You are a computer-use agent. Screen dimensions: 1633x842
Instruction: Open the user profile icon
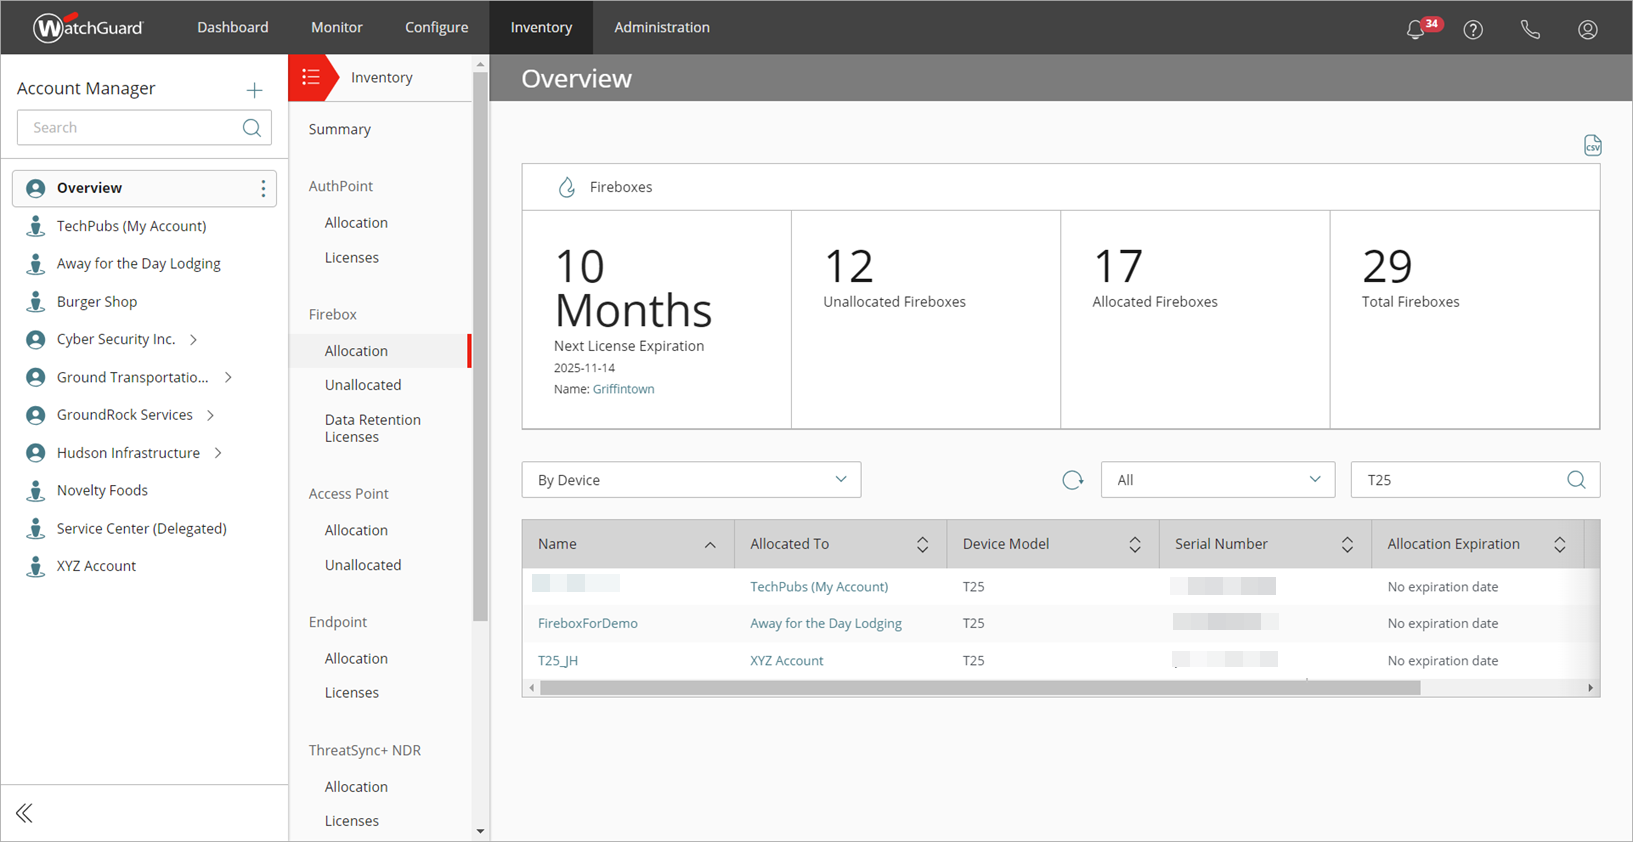point(1587,29)
